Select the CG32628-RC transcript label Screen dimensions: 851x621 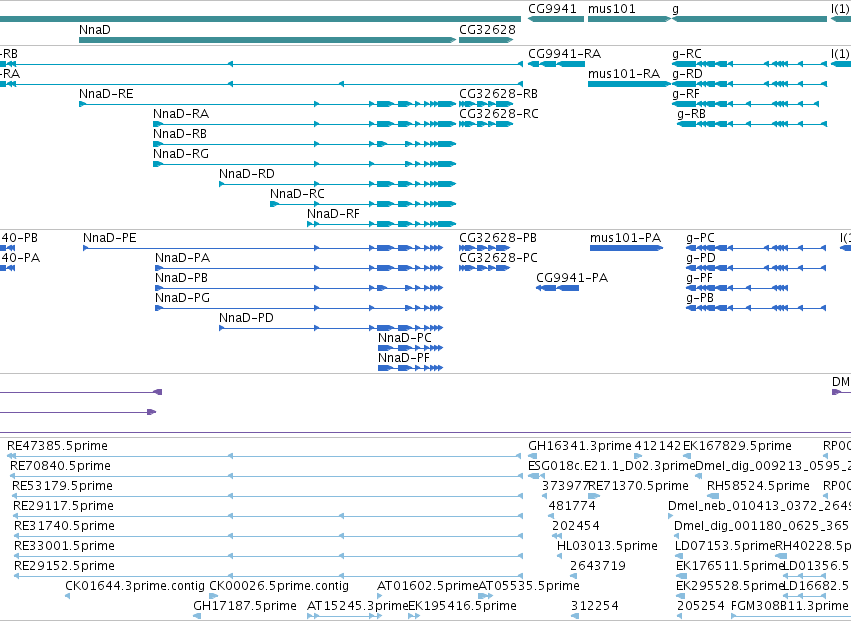tap(499, 114)
